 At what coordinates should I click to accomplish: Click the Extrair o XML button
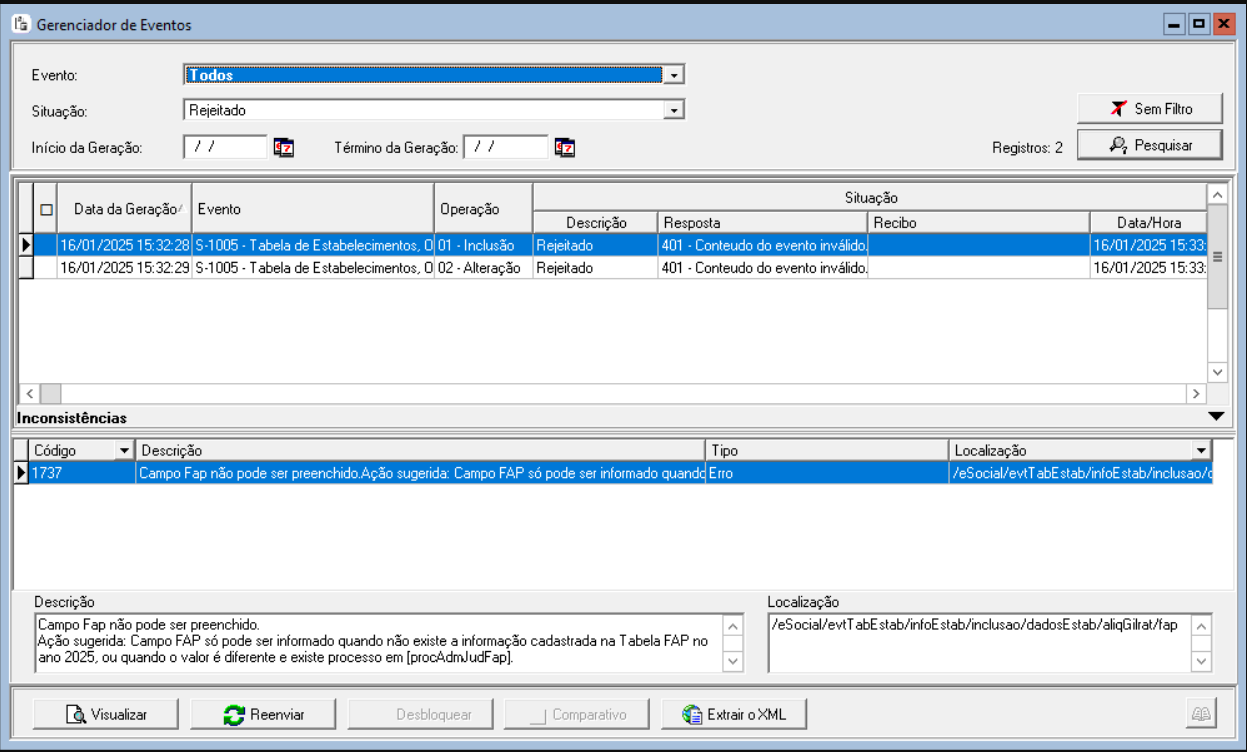[x=733, y=714]
